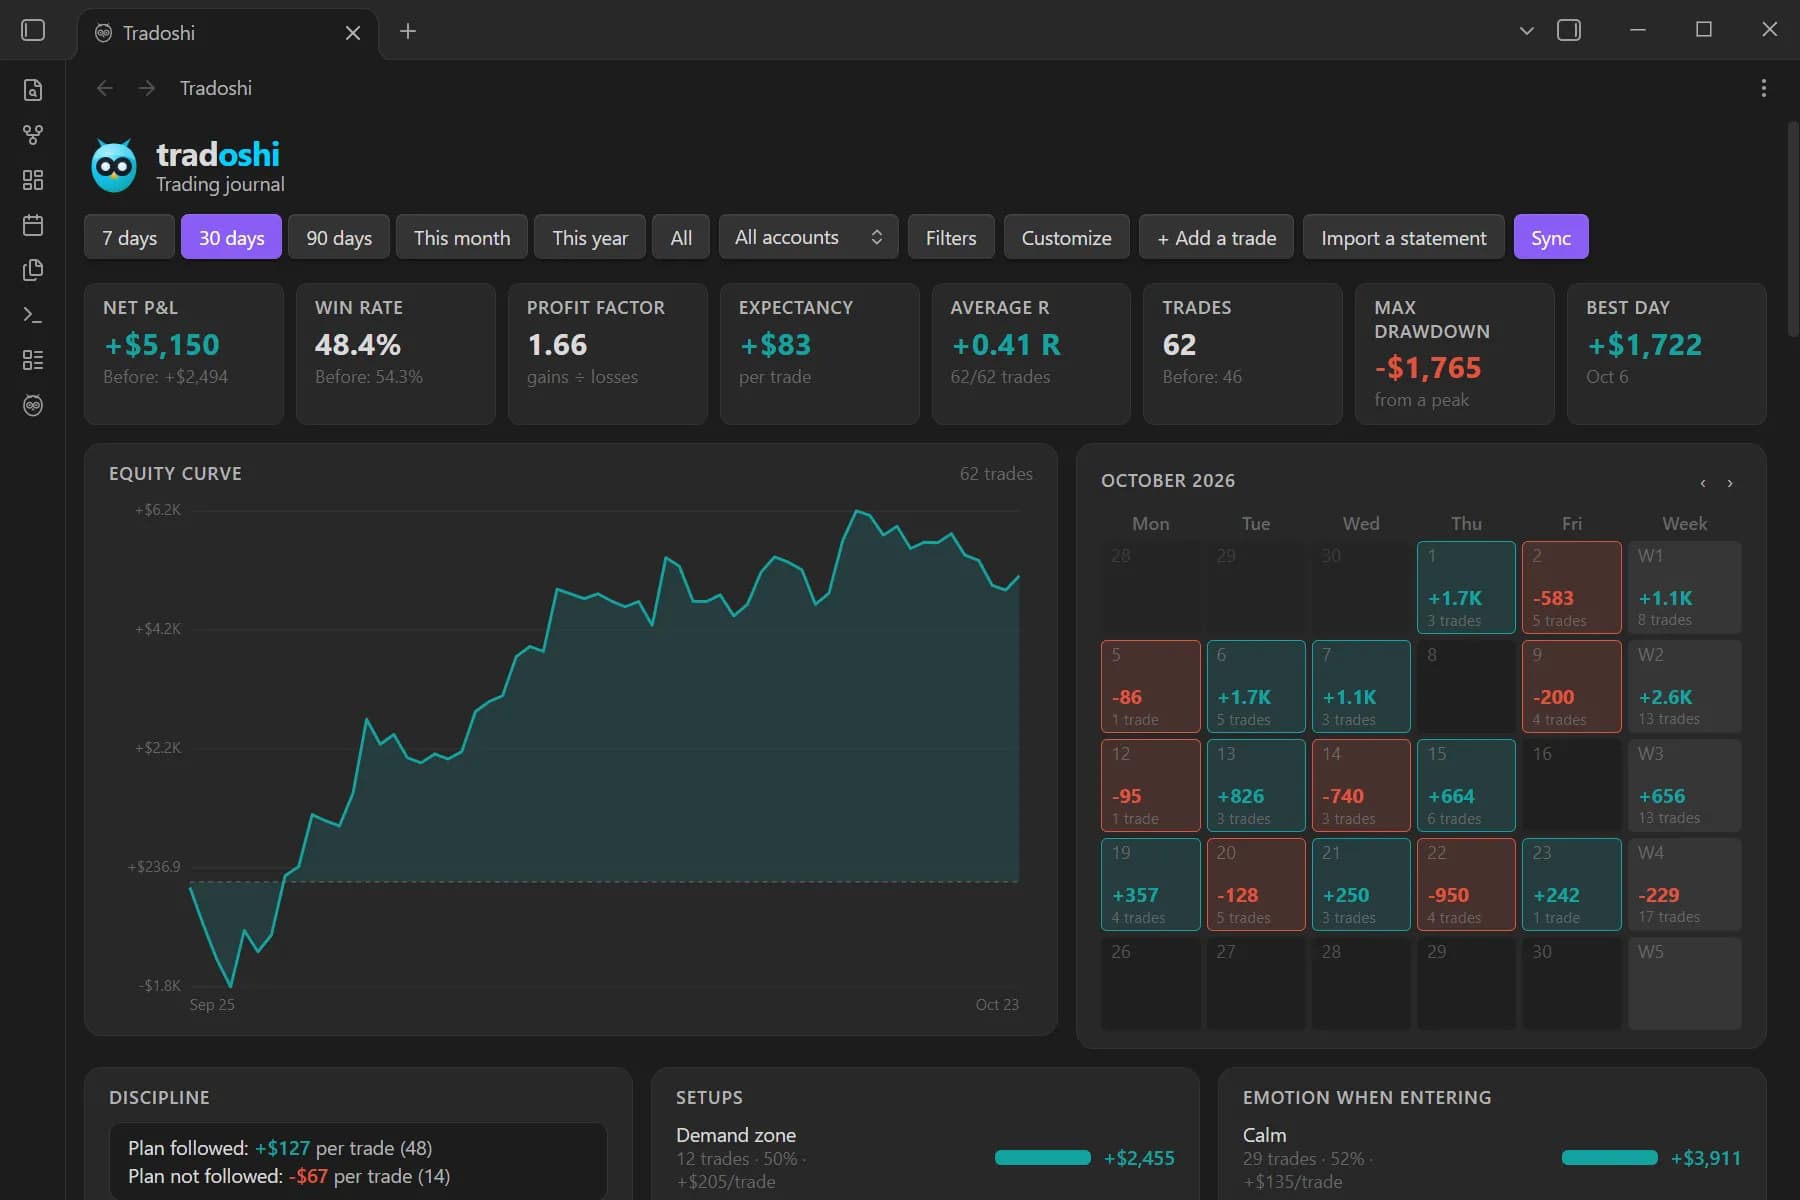This screenshot has height=1200, width=1800.
Task: Toggle the left sidebar panel icon
Action: 33,30
